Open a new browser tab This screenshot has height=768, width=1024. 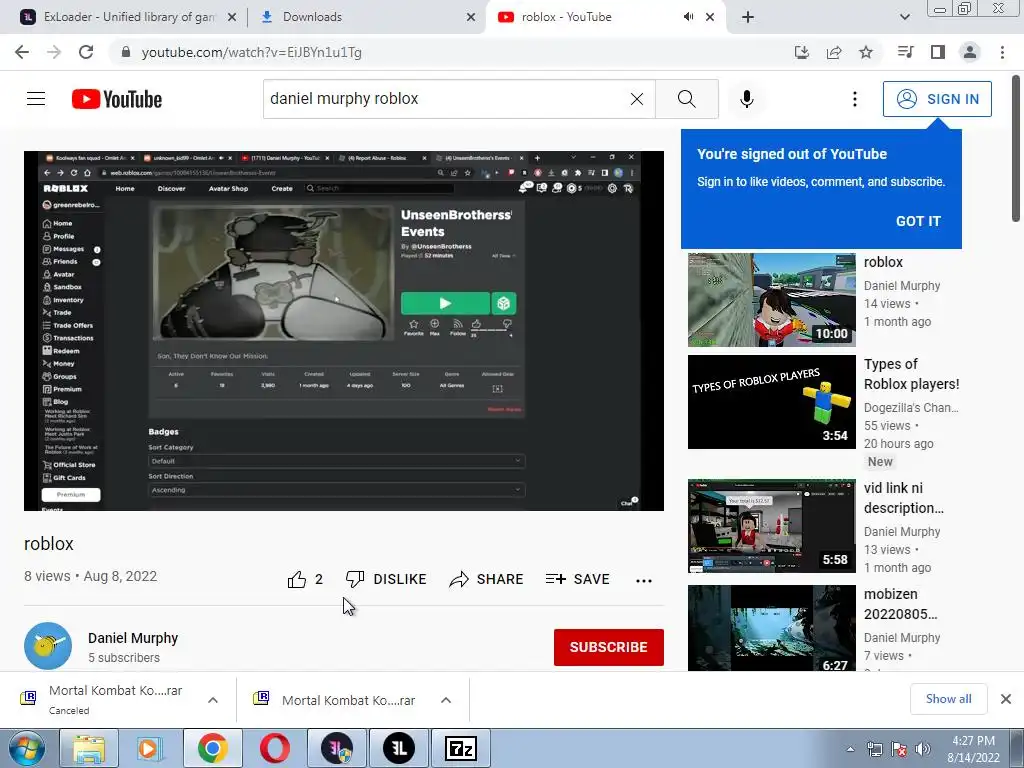[748, 17]
